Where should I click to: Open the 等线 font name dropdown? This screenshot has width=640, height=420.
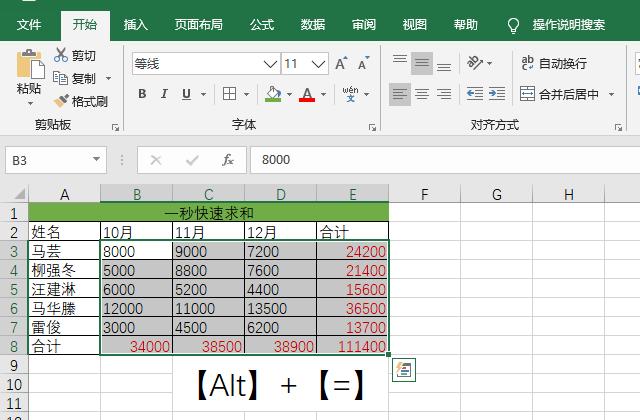tap(270, 64)
